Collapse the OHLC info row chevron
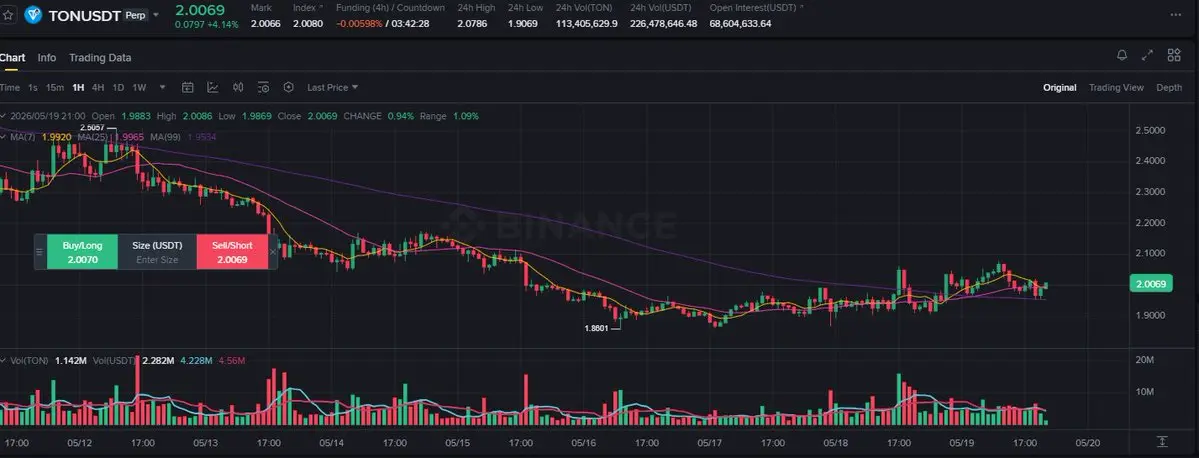 3,116
